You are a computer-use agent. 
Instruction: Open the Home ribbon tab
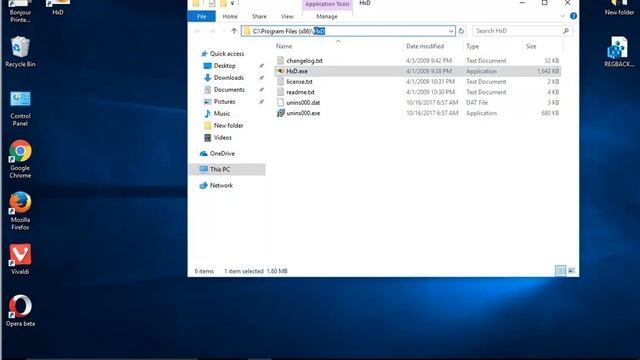pos(230,16)
